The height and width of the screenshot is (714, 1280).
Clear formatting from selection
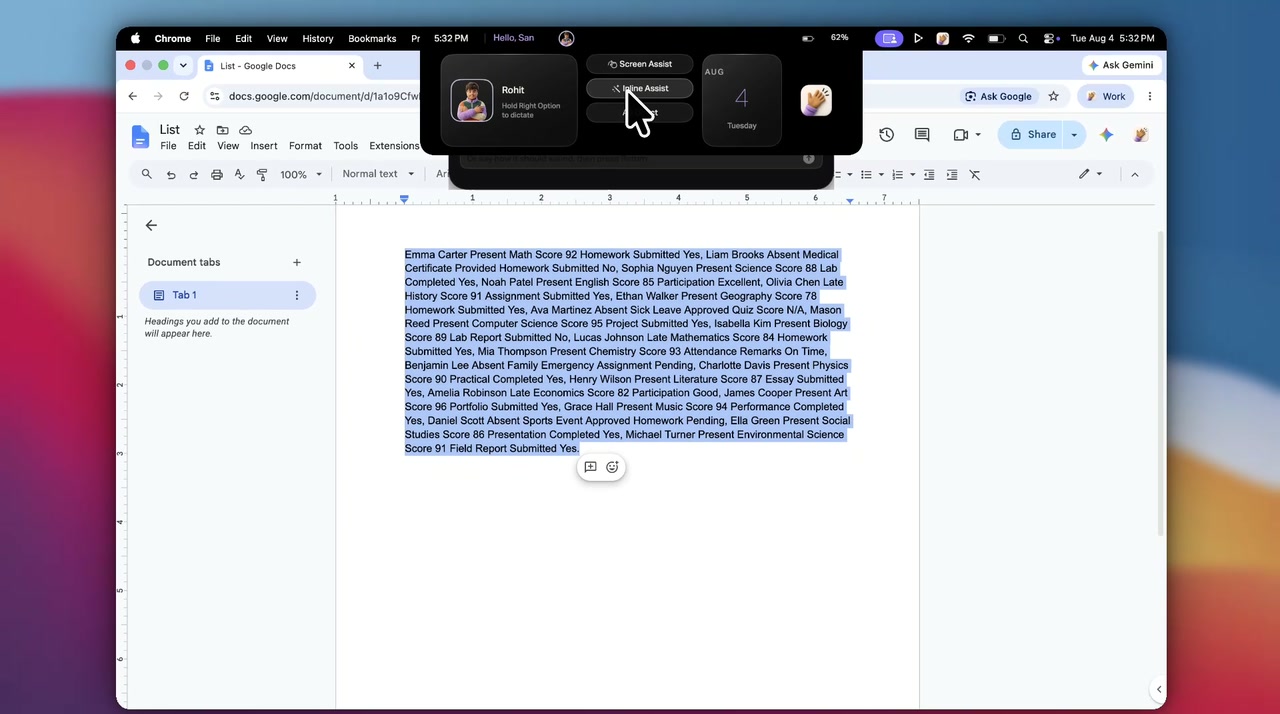point(974,175)
